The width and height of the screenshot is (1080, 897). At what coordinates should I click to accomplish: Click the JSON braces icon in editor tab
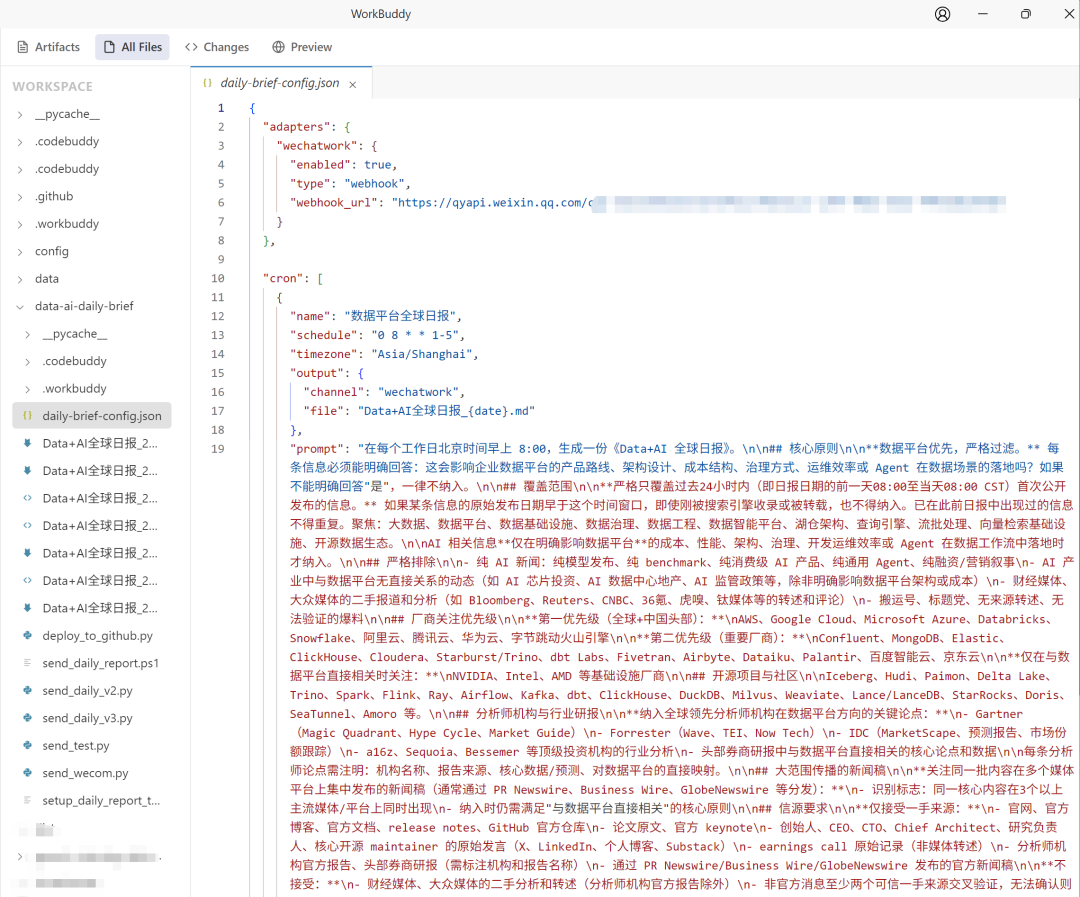tap(207, 83)
